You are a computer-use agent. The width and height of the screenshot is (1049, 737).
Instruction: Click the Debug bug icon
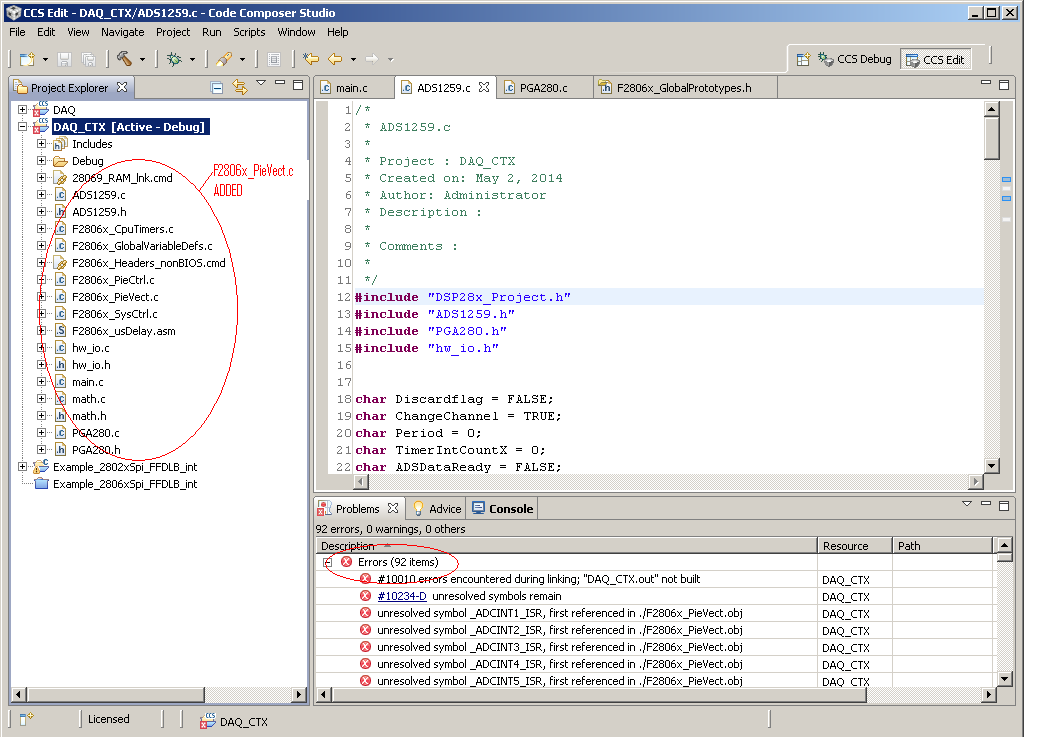tap(174, 60)
